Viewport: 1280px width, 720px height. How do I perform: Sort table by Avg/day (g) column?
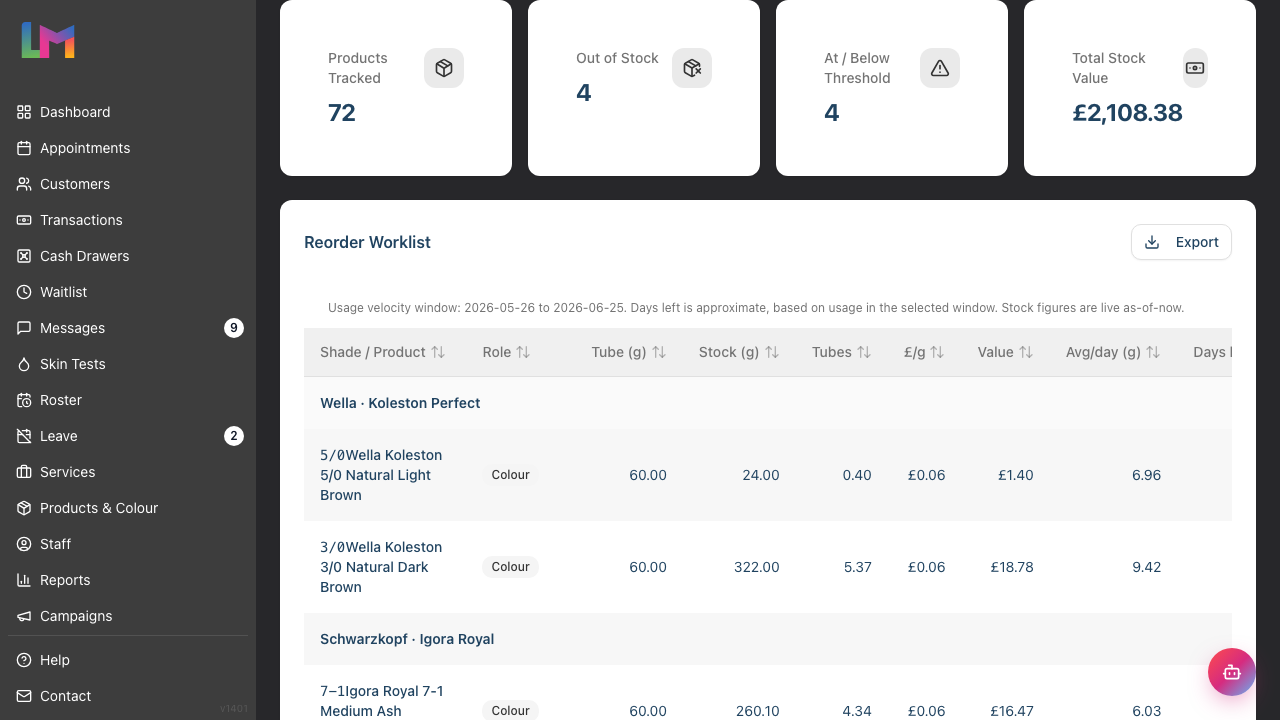click(x=1113, y=352)
